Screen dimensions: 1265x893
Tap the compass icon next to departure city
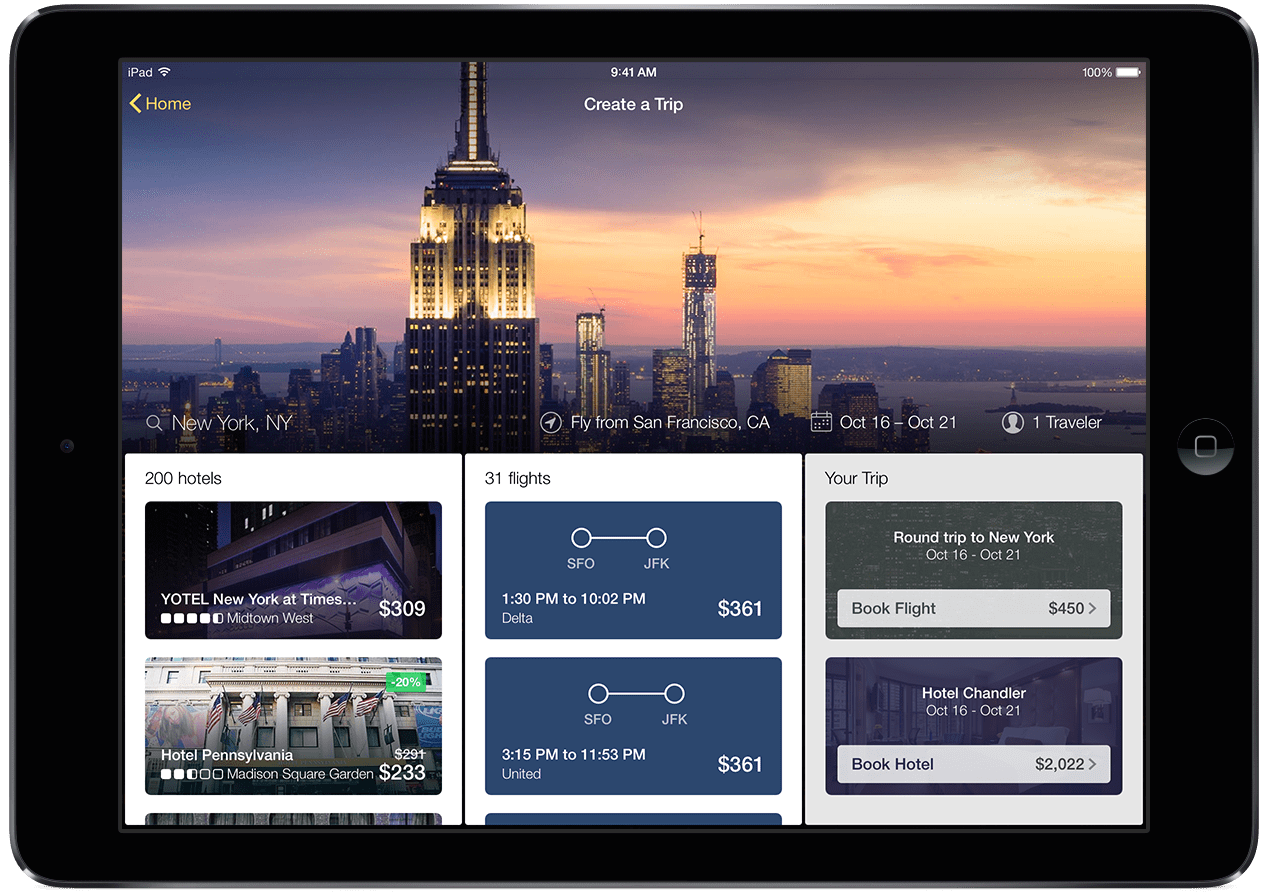tap(551, 422)
